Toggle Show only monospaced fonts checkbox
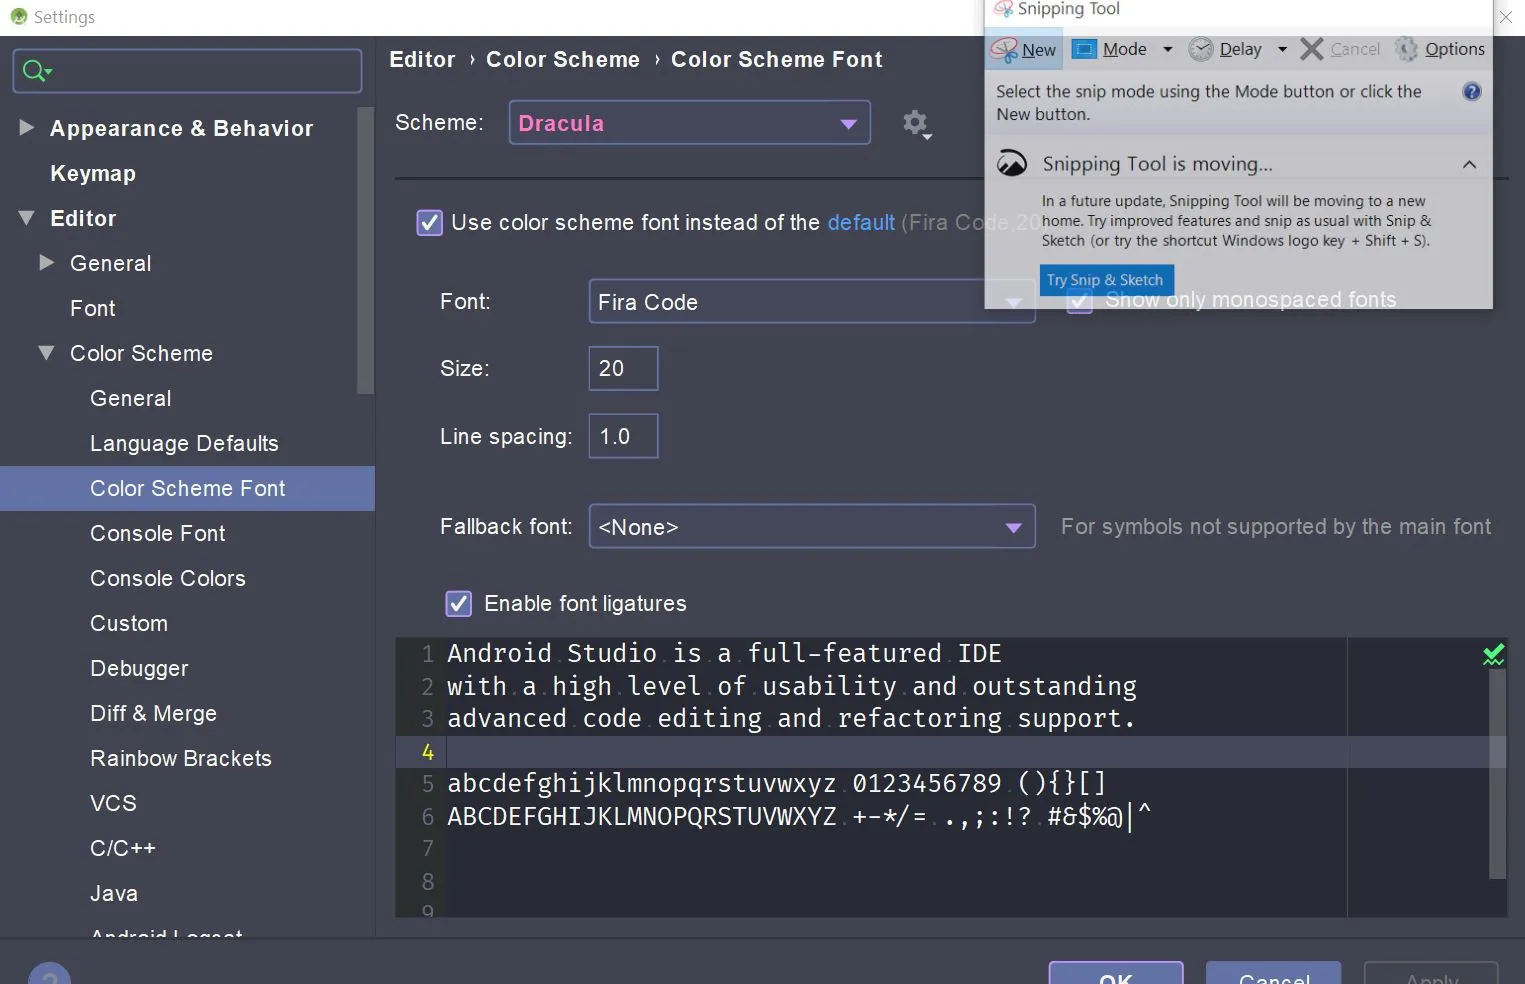1525x984 pixels. point(1079,301)
